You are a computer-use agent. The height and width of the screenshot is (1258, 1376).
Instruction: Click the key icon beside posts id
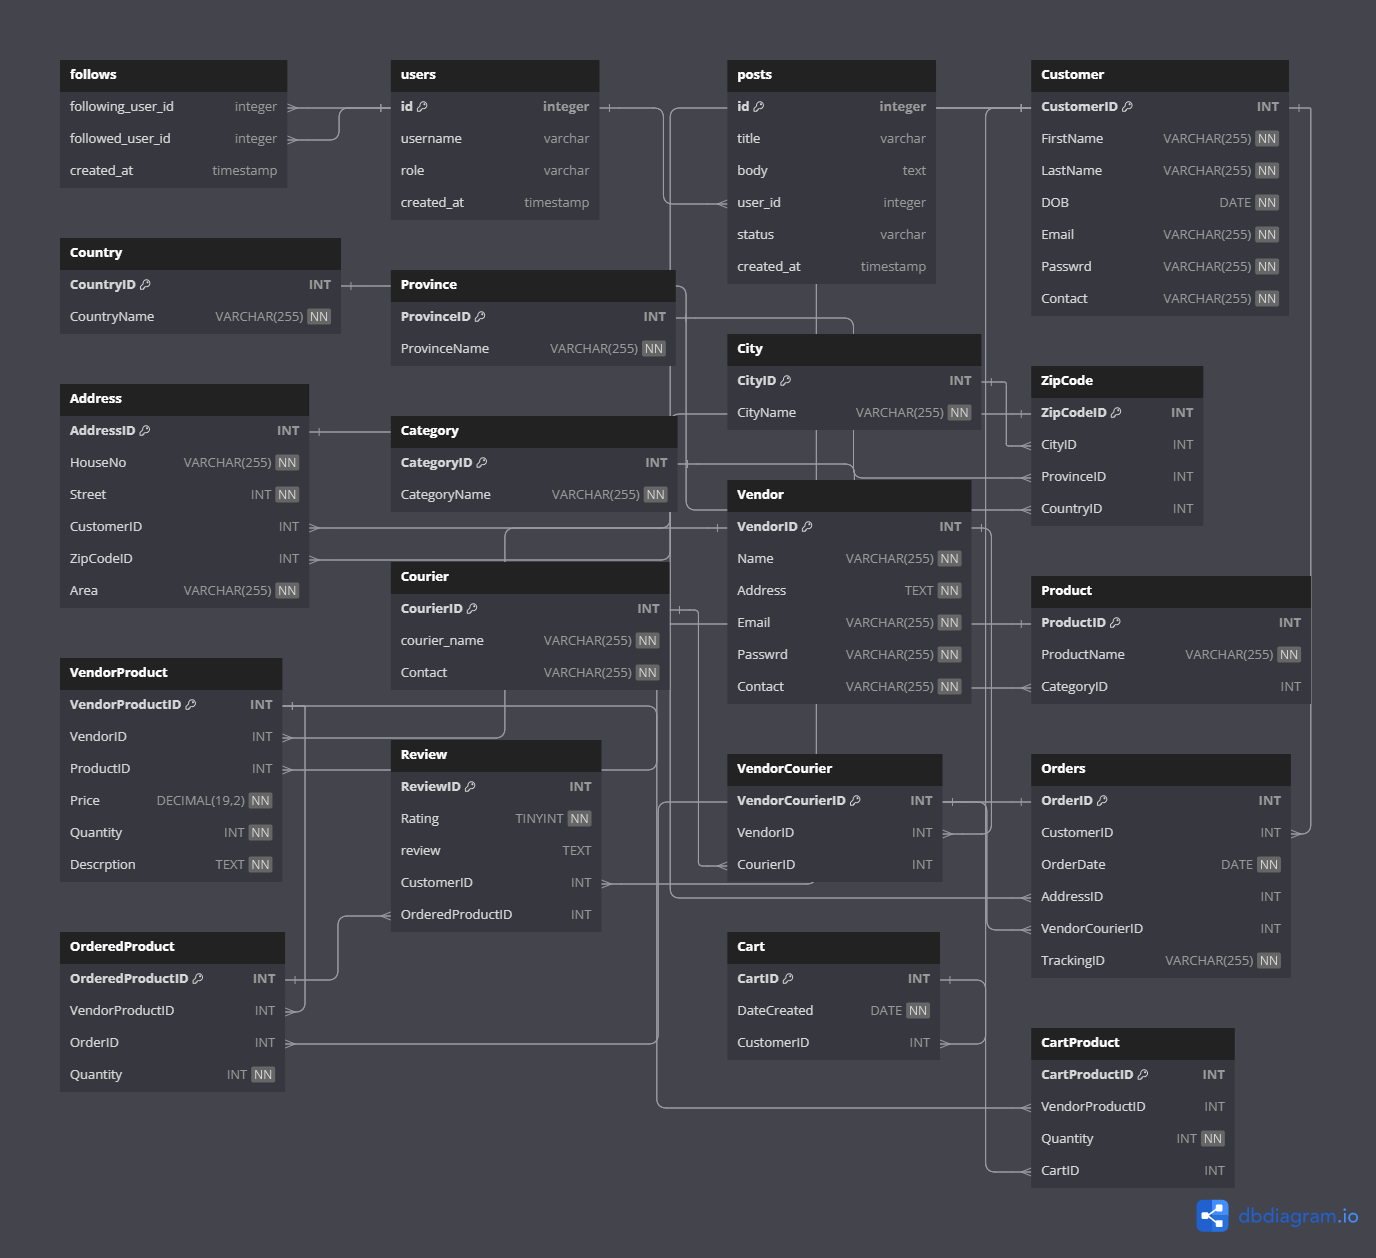[758, 107]
